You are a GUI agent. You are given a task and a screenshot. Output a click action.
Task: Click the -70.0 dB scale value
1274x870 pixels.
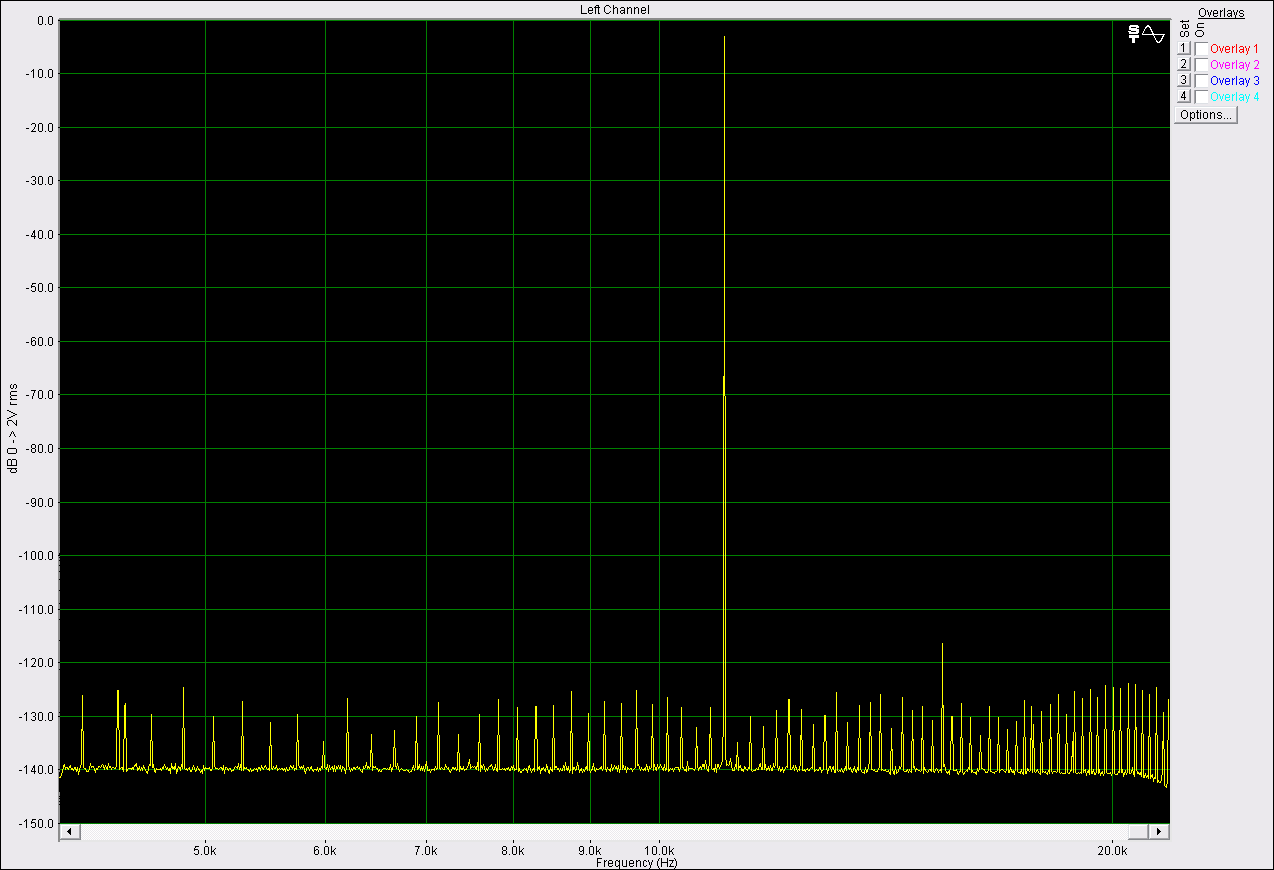click(x=41, y=395)
